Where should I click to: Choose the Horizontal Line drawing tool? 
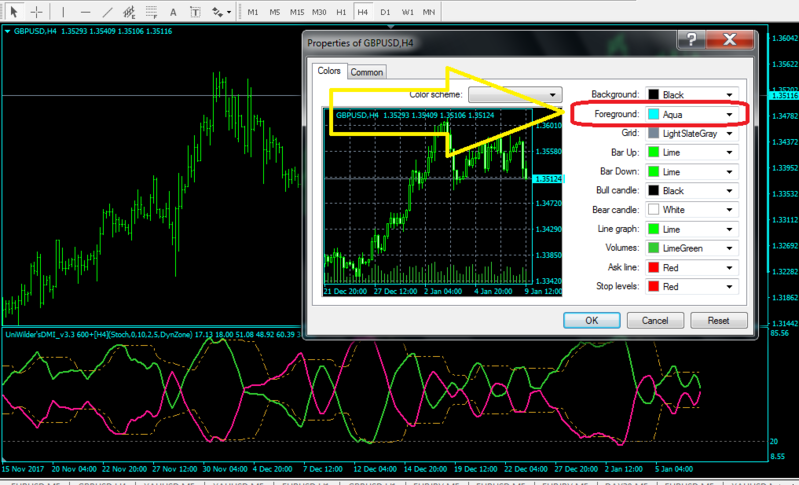click(85, 11)
